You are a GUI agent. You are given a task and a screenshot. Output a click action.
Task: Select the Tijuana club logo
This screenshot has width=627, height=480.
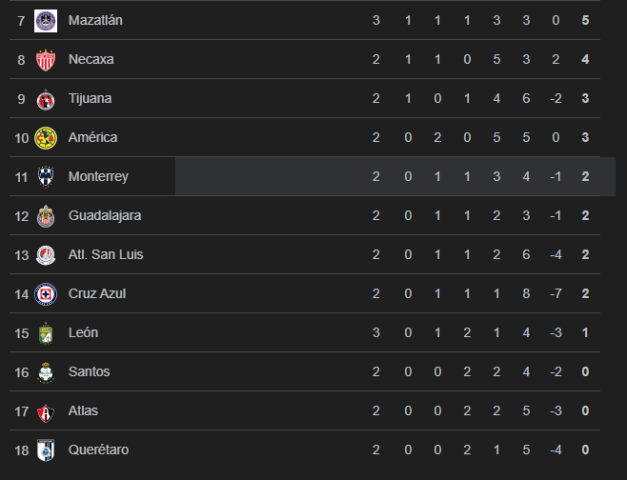(45, 99)
